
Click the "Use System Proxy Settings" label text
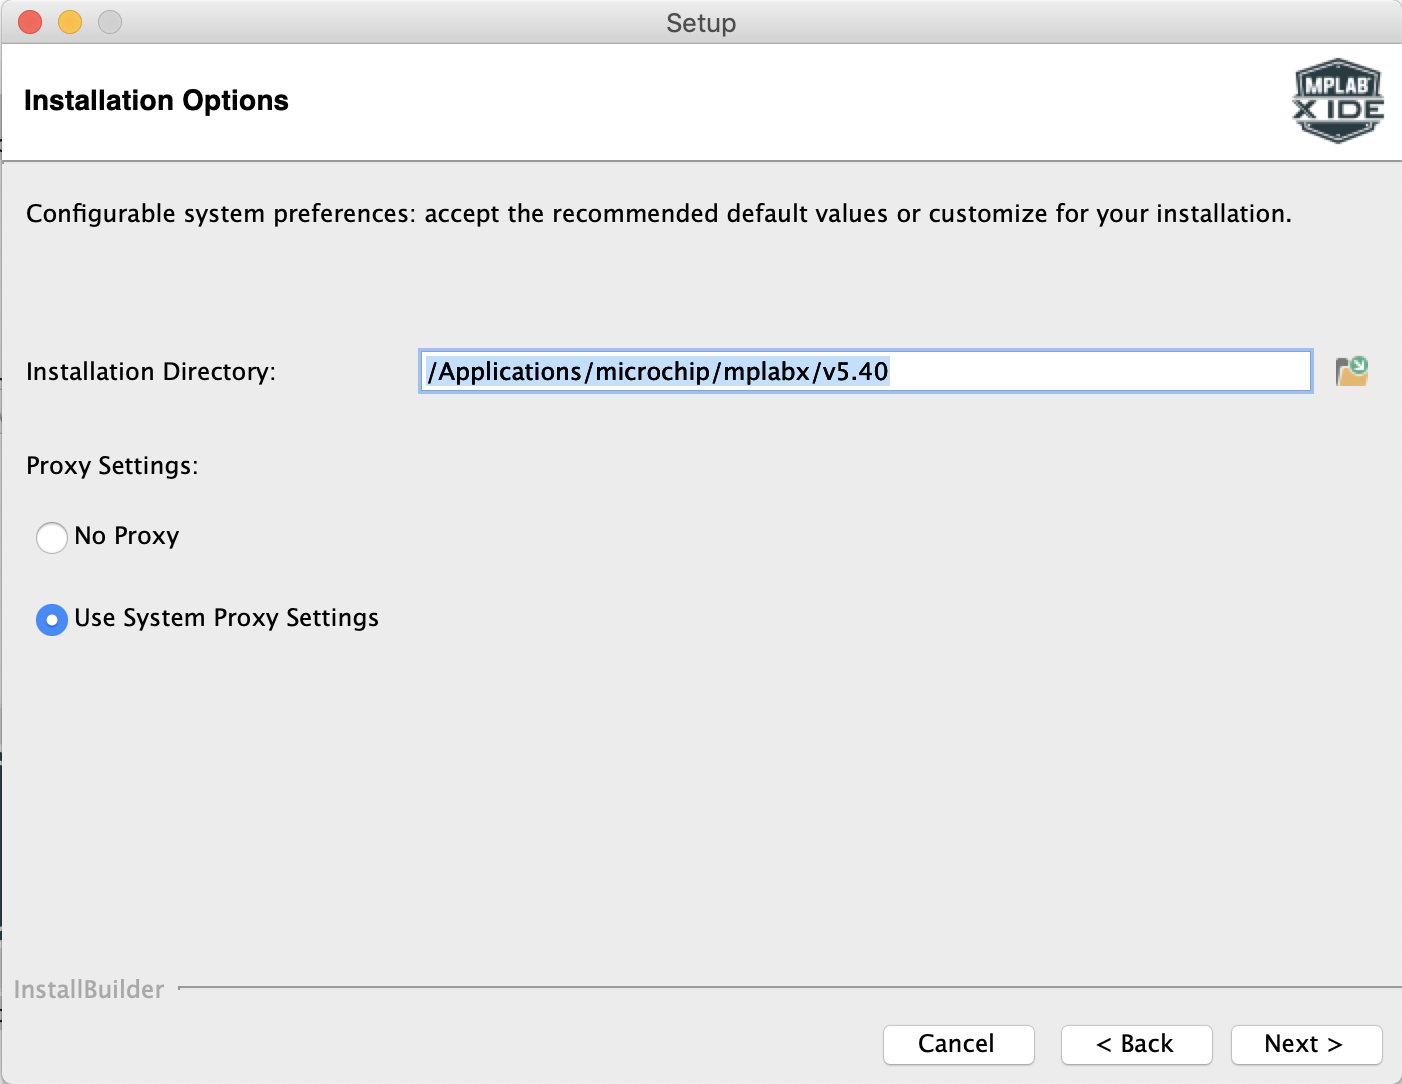tap(226, 618)
